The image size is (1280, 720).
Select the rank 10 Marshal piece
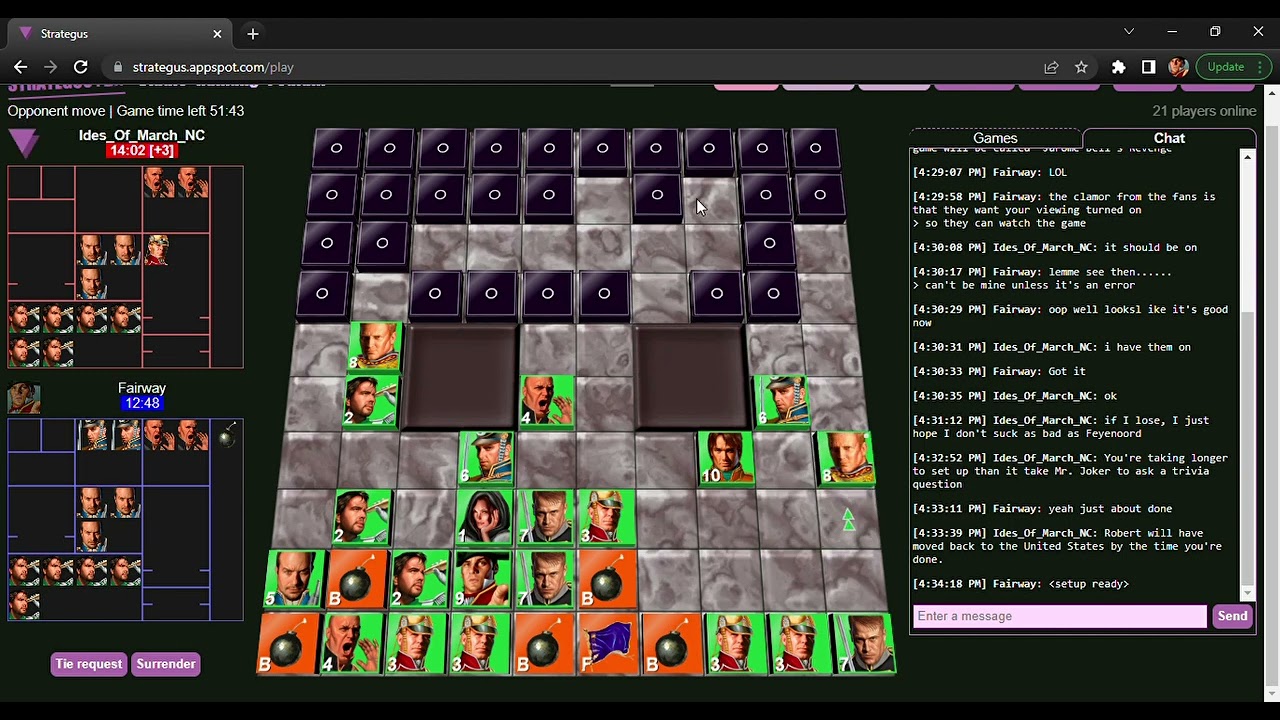[726, 459]
